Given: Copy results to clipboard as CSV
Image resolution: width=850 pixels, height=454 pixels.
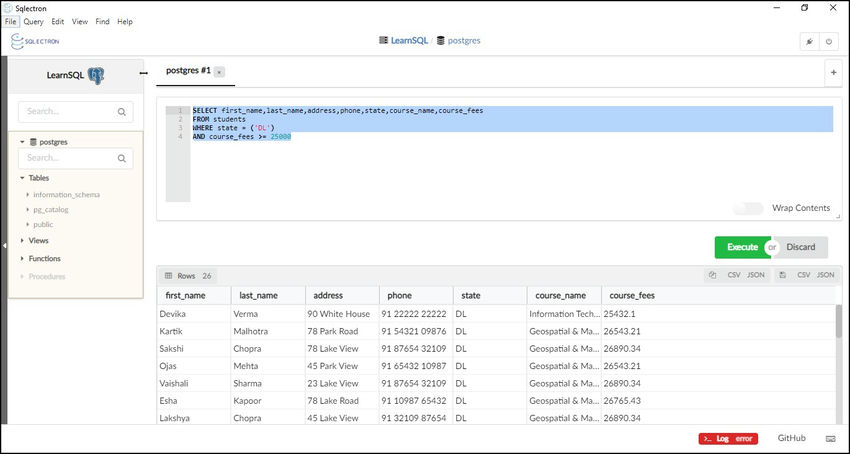Looking at the screenshot, I should point(733,276).
